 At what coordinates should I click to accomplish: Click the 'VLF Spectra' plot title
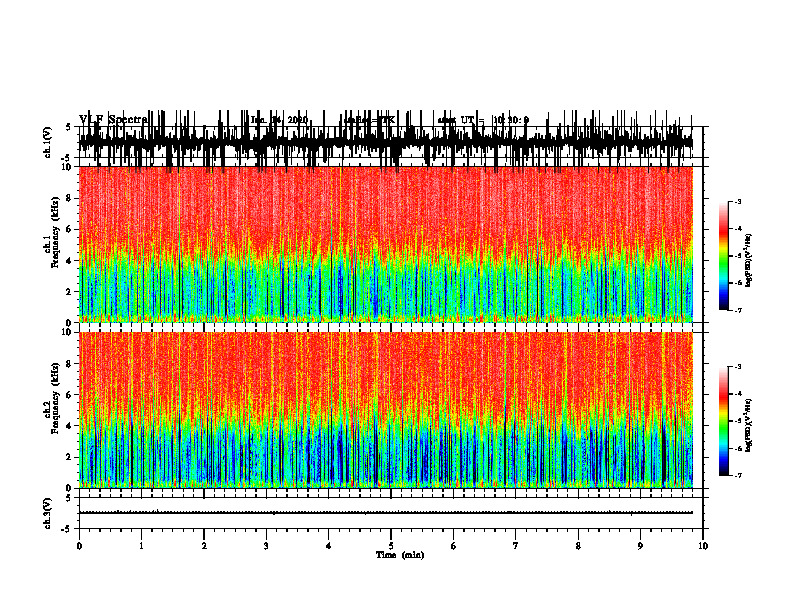[113, 120]
